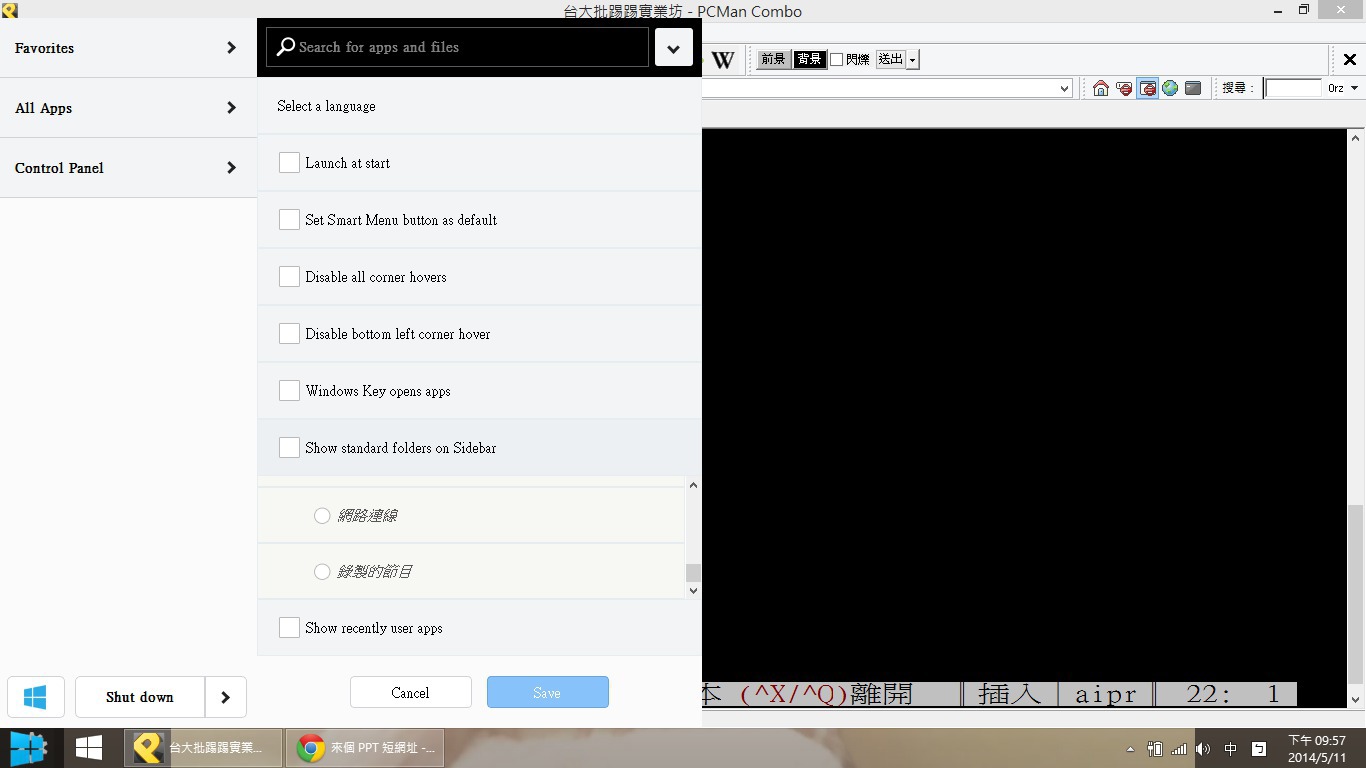Click the Windows logo button in Smart Menu
Viewport: 1366px width, 768px height.
tap(35, 697)
